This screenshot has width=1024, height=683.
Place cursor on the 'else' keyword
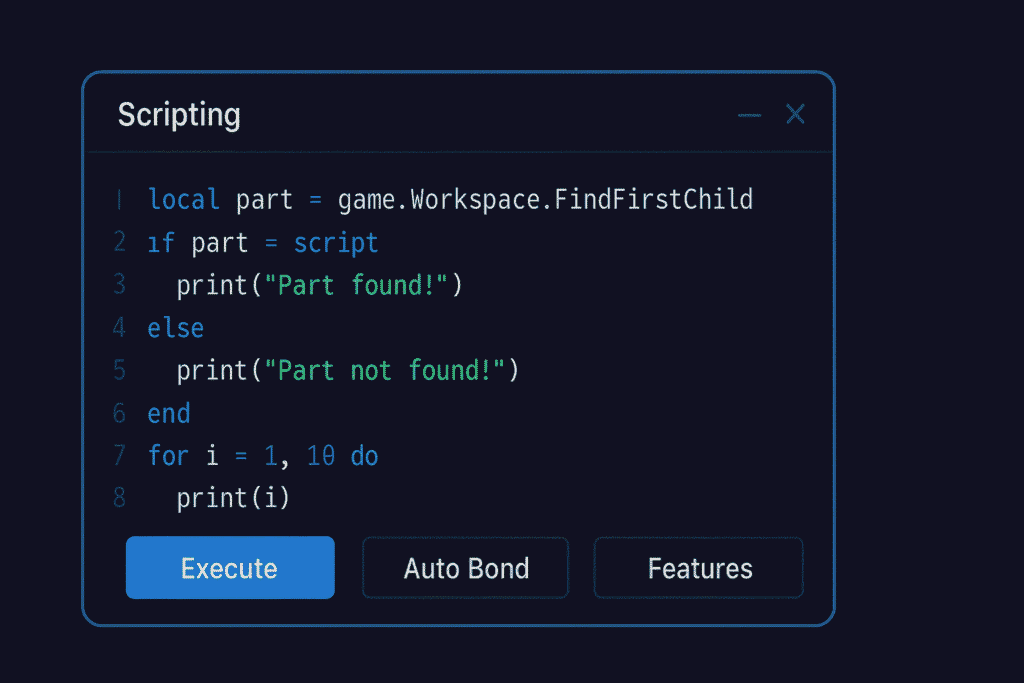pyautogui.click(x=176, y=328)
